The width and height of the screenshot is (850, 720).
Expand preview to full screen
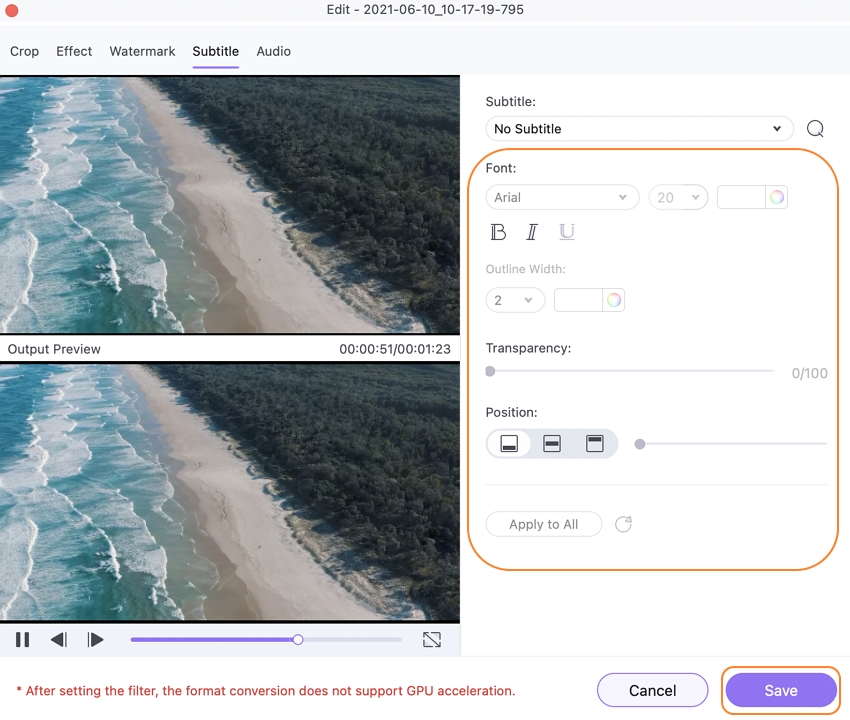coord(431,640)
